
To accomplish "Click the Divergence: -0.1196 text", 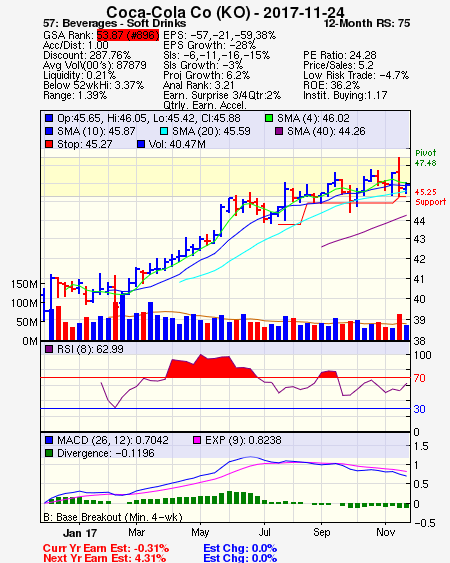I will coord(106,453).
